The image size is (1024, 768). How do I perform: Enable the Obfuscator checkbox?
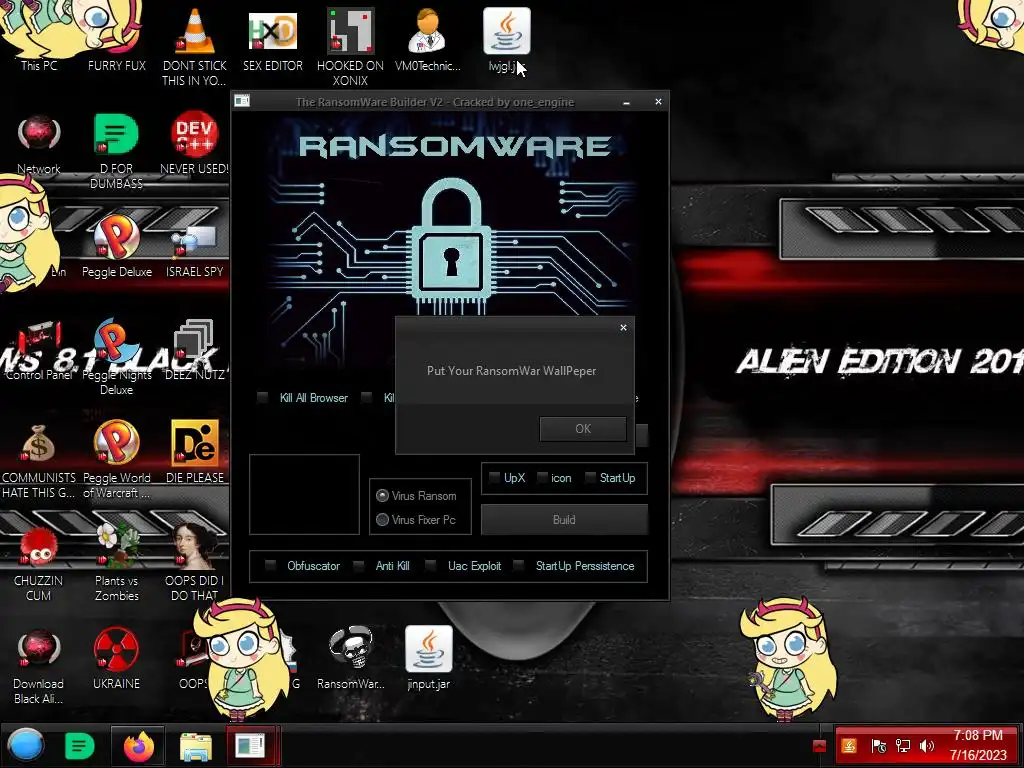[270, 566]
